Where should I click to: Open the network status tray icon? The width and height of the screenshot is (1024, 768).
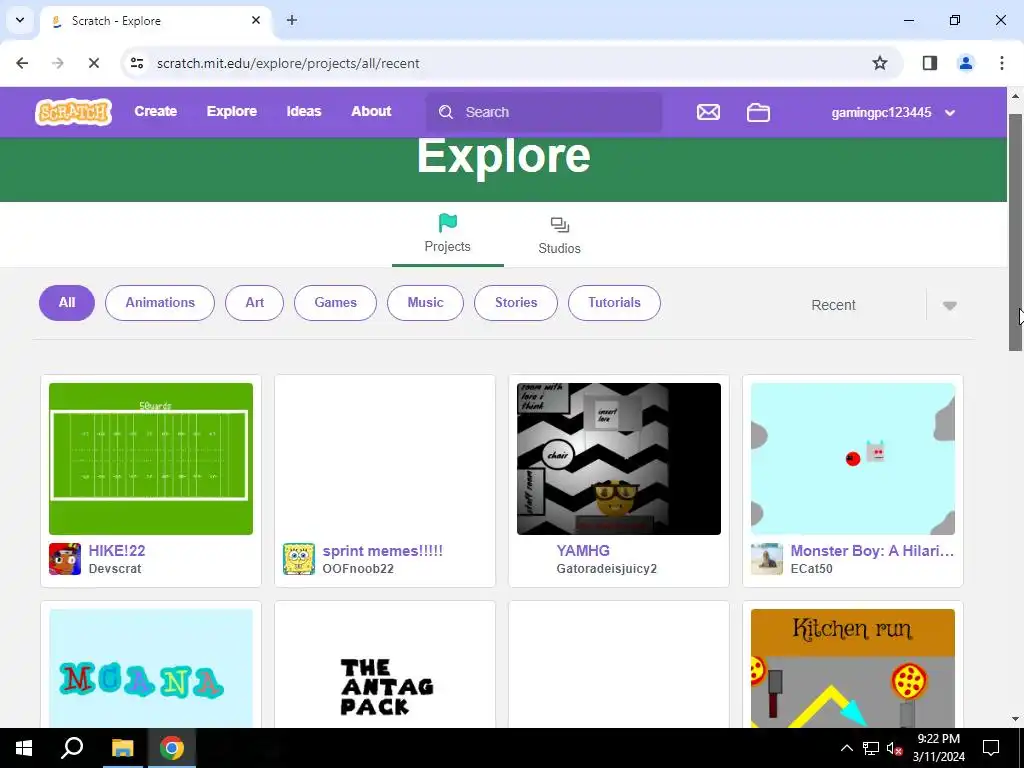pos(870,748)
